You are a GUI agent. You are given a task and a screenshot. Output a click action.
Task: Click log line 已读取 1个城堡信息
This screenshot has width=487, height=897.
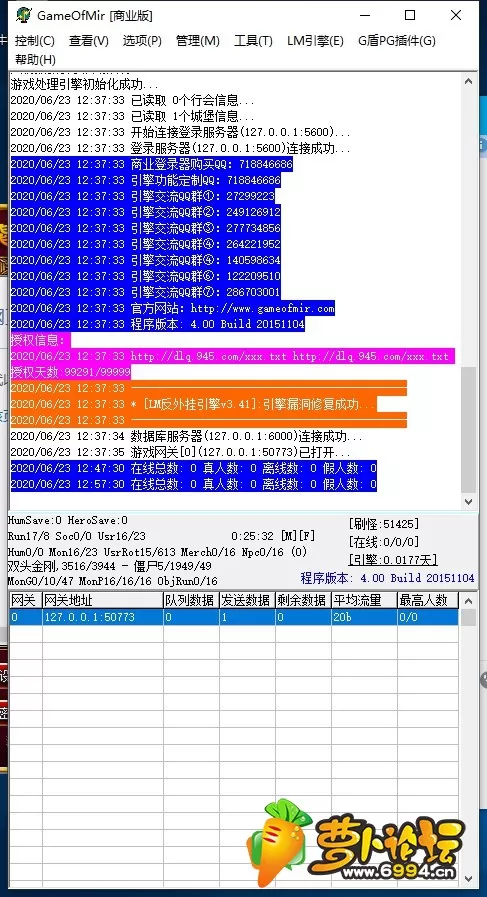coord(132,117)
